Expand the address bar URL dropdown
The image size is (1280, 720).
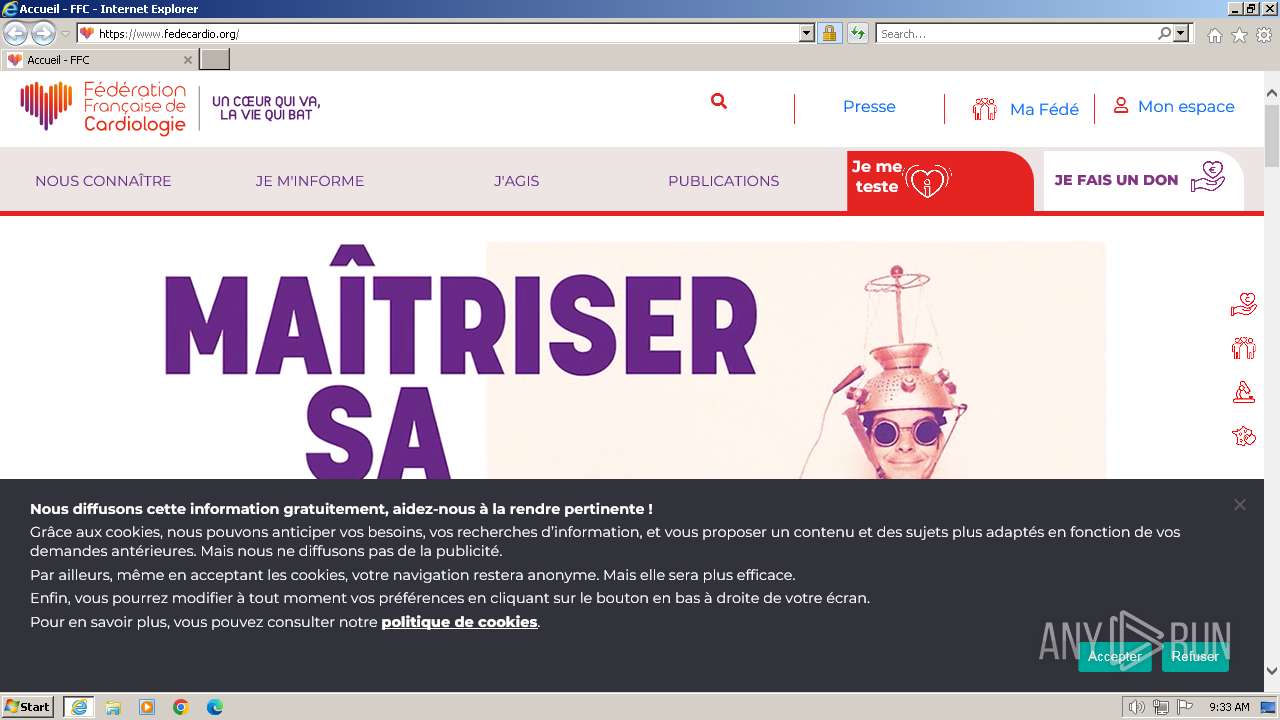pos(807,33)
